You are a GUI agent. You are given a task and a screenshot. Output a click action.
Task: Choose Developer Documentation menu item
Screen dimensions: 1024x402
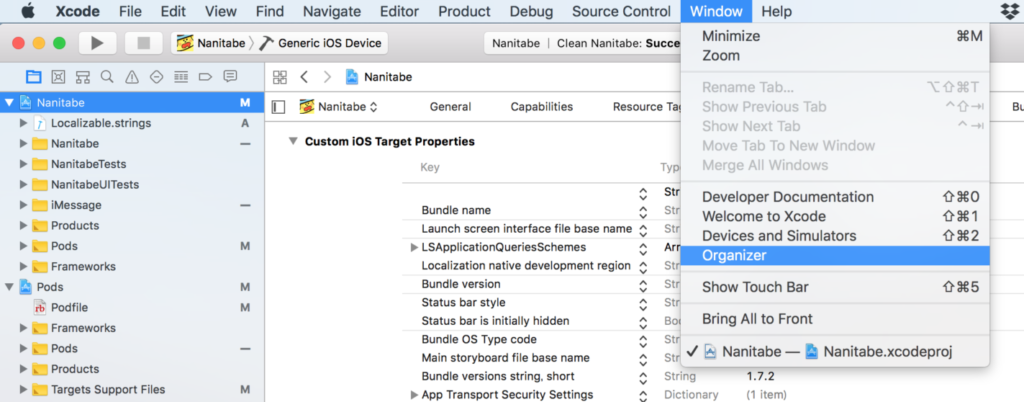(x=835, y=197)
